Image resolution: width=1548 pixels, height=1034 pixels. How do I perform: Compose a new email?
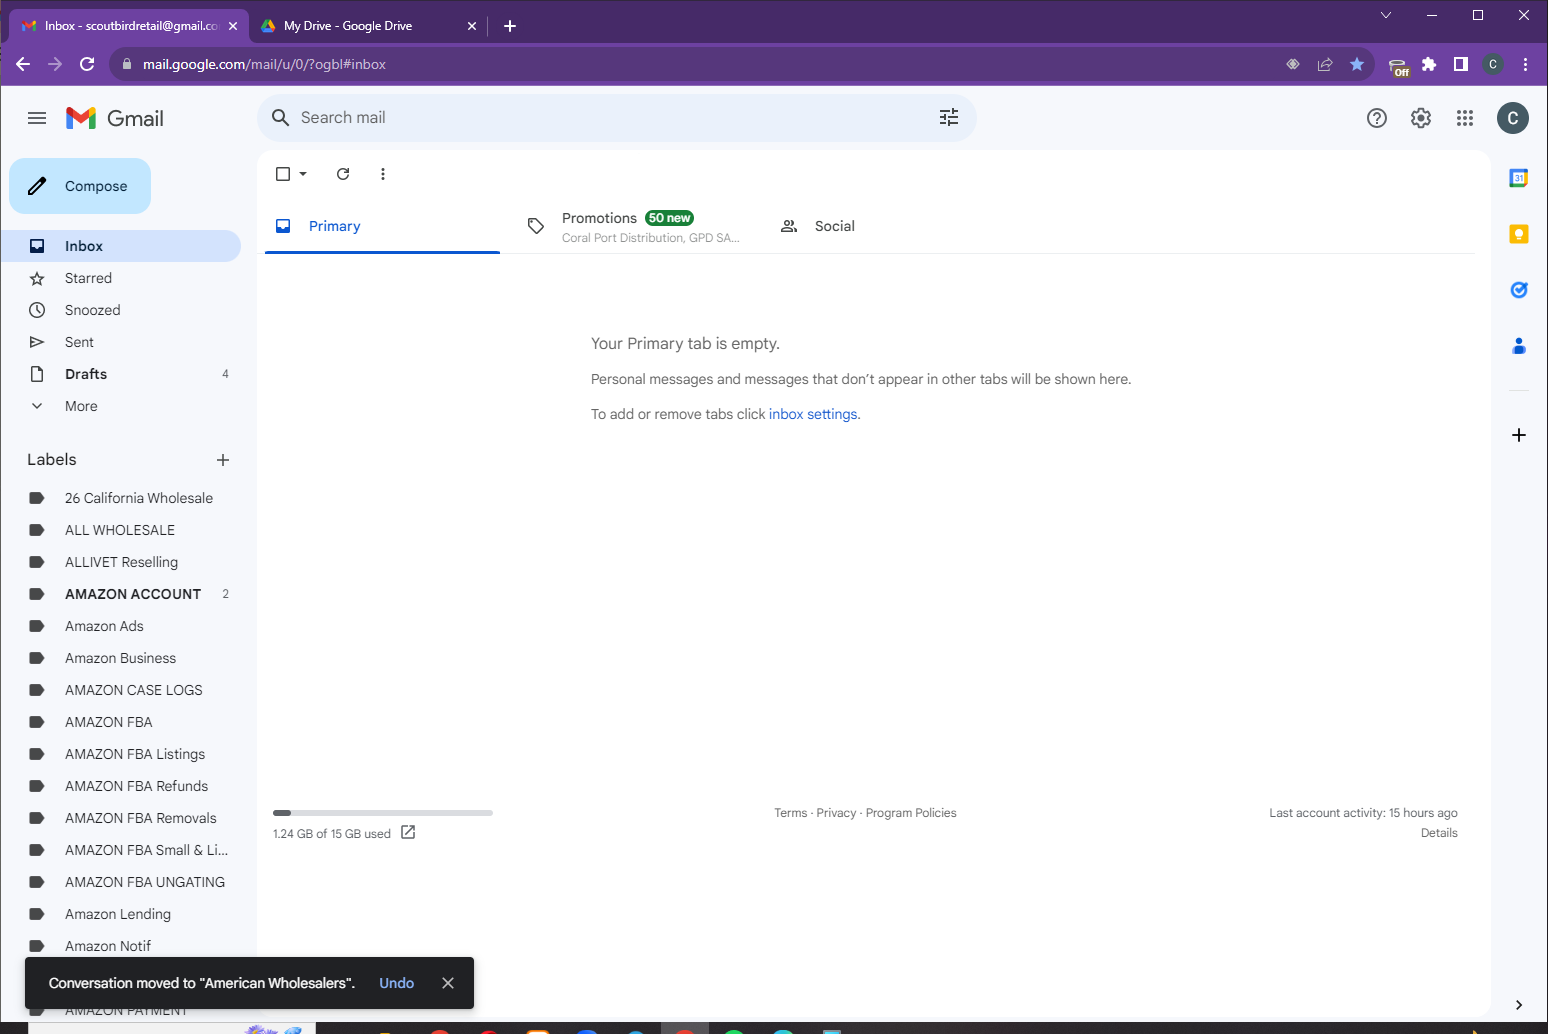click(x=80, y=186)
